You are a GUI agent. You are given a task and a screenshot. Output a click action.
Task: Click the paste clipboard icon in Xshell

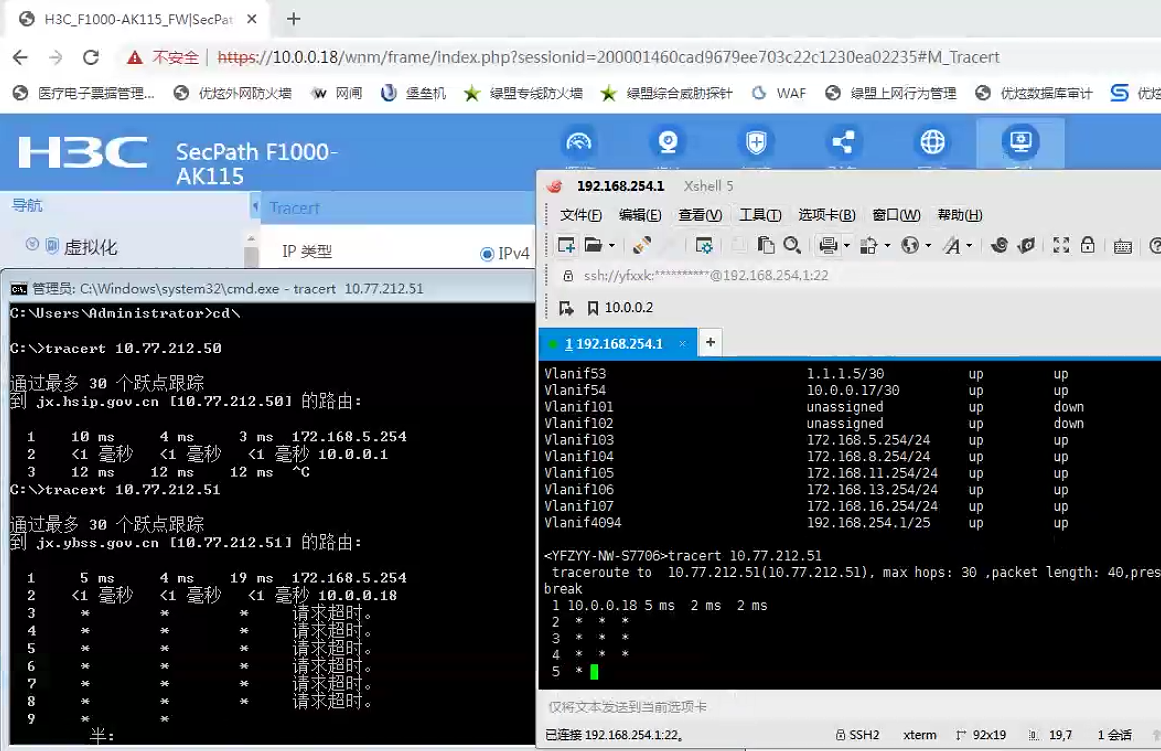(766, 245)
